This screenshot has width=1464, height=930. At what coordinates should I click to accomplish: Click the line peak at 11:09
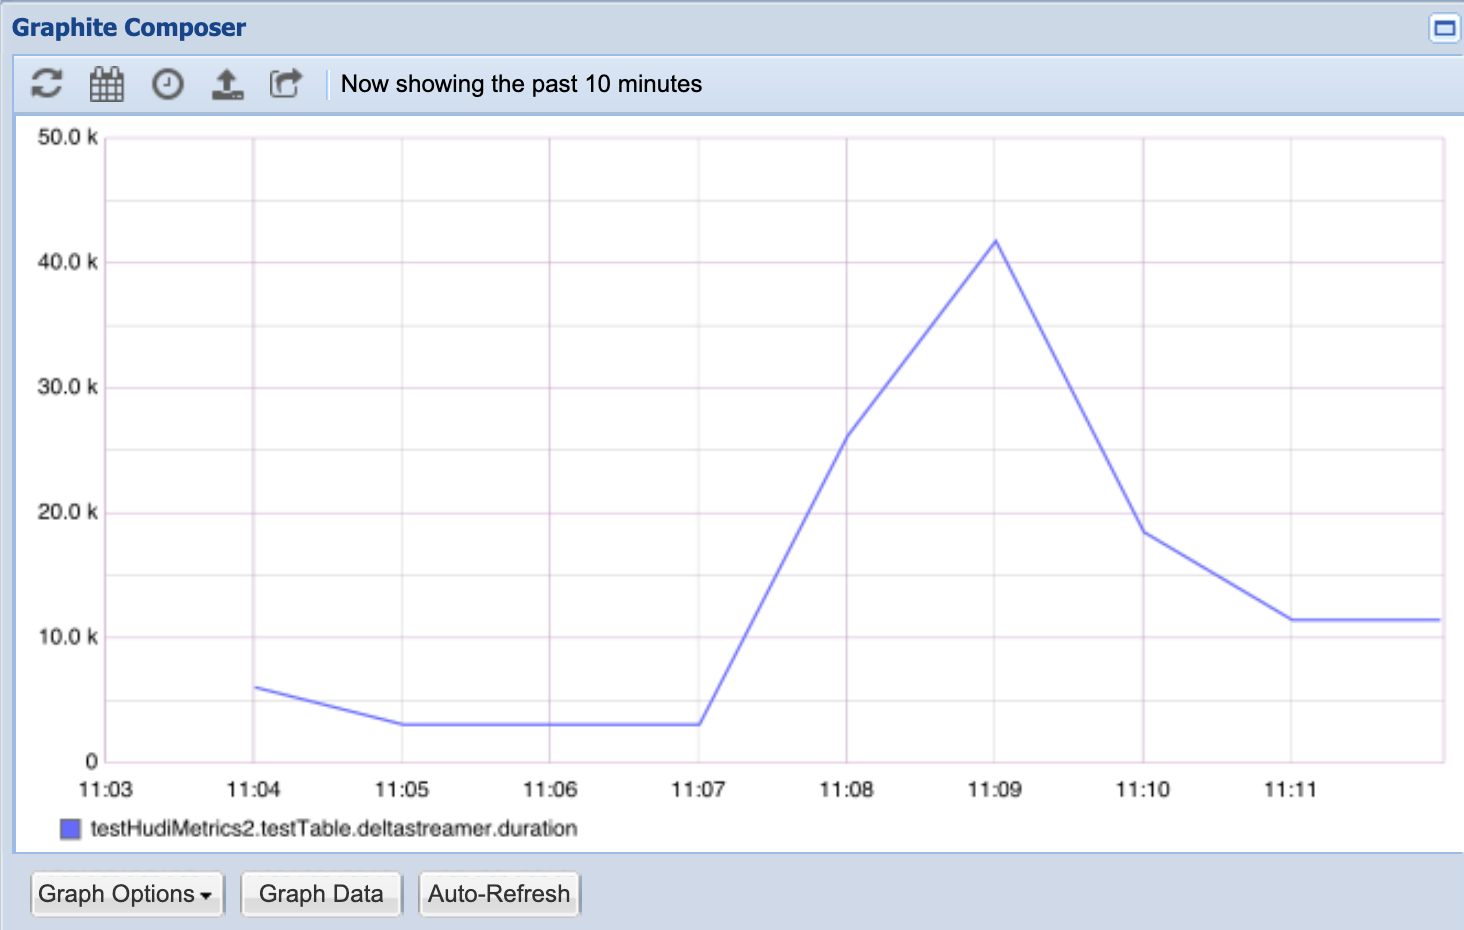[x=995, y=241]
